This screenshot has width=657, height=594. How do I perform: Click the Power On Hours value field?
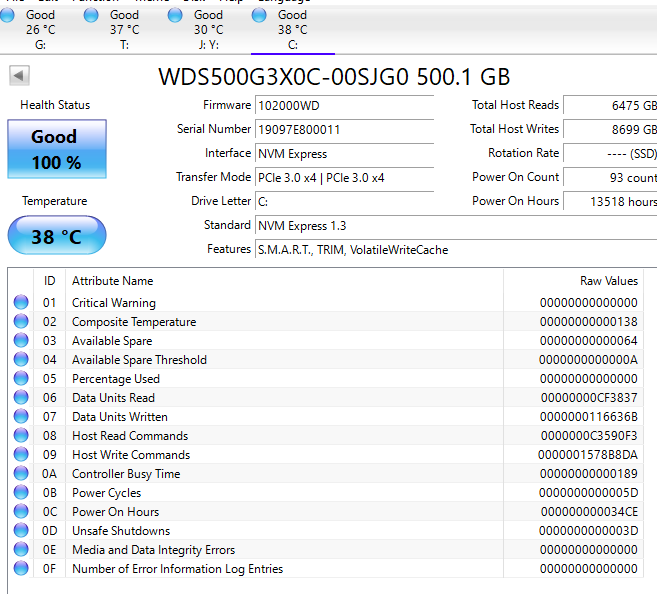click(x=610, y=201)
